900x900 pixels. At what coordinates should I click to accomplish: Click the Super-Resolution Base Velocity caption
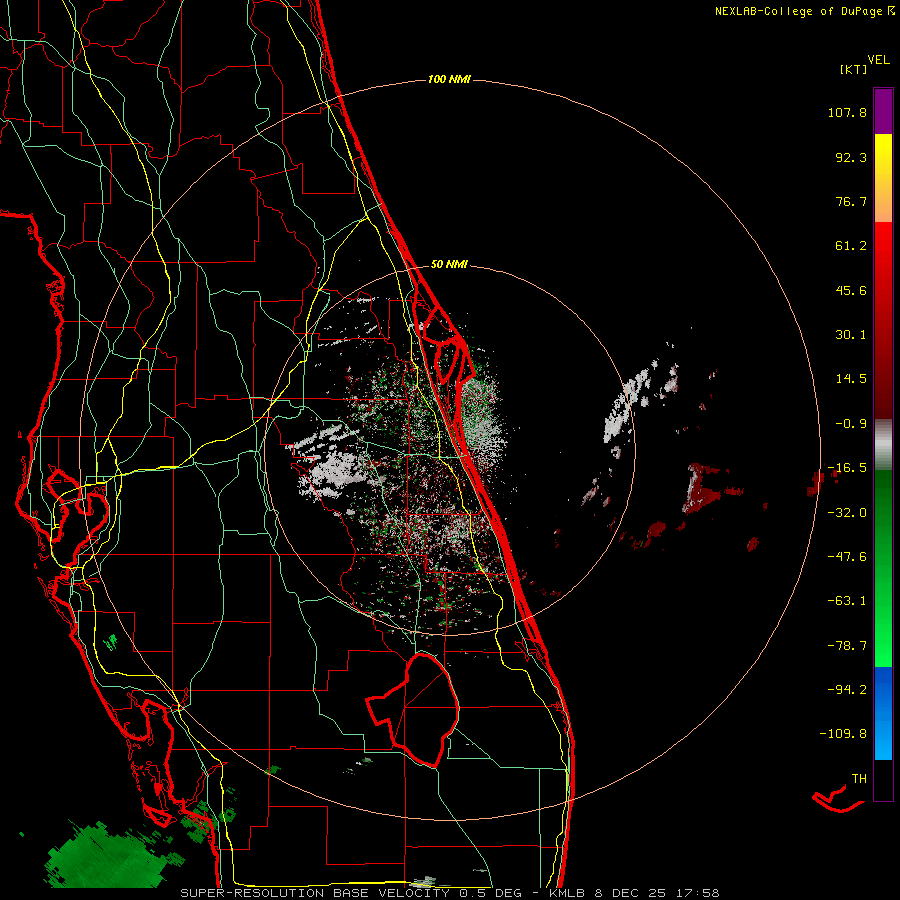(x=449, y=893)
